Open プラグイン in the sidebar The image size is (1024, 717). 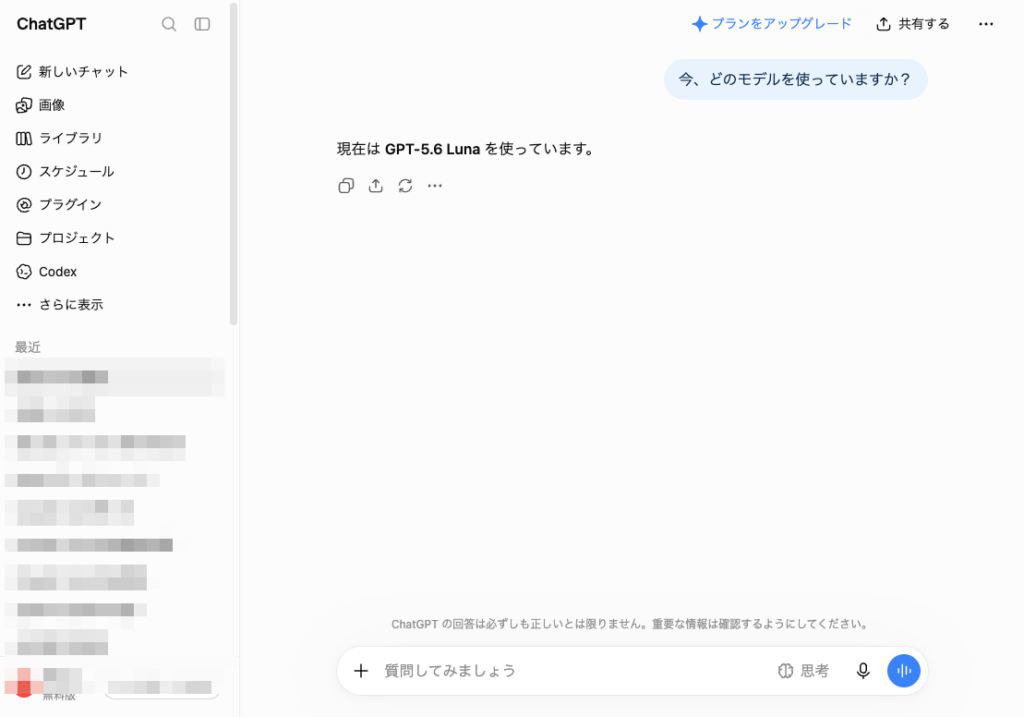click(x=59, y=205)
